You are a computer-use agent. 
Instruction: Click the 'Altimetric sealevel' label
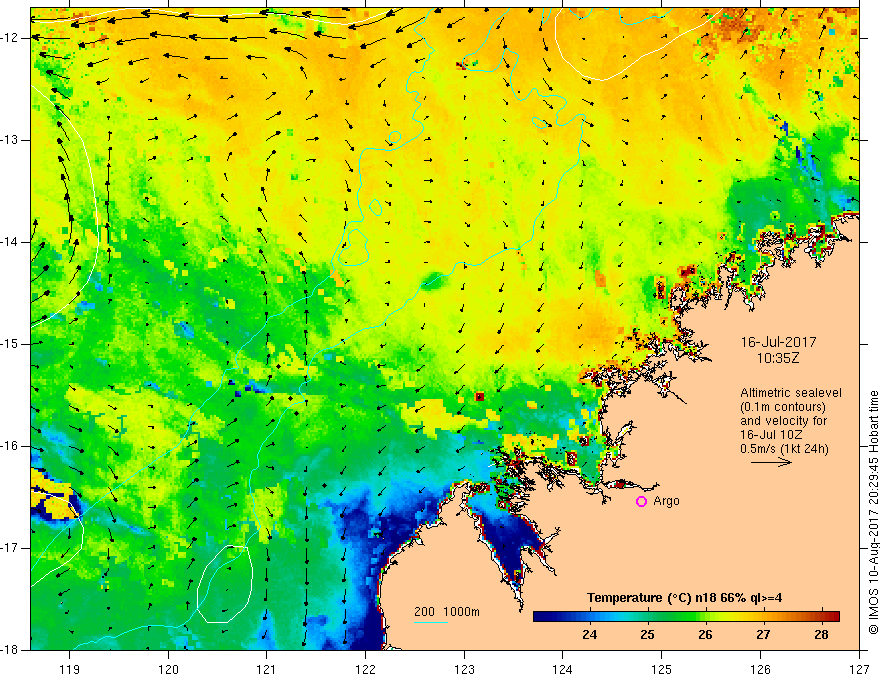point(790,393)
